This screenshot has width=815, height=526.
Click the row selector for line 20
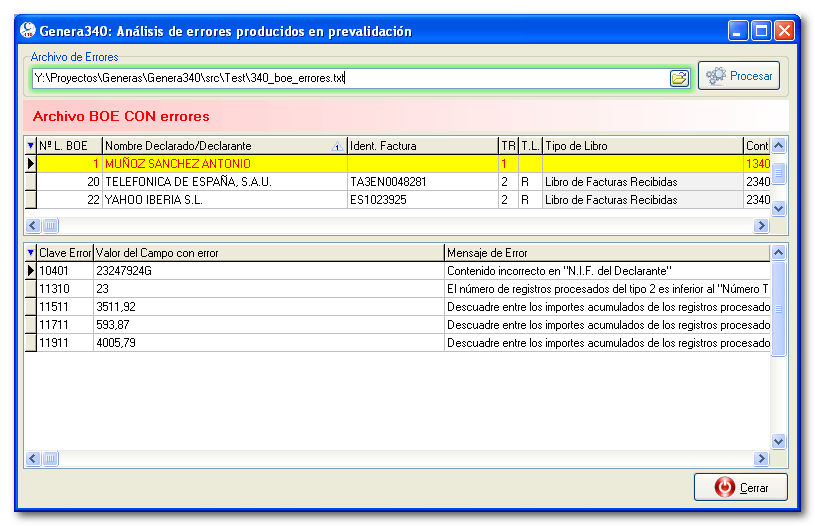pyautogui.click(x=31, y=182)
